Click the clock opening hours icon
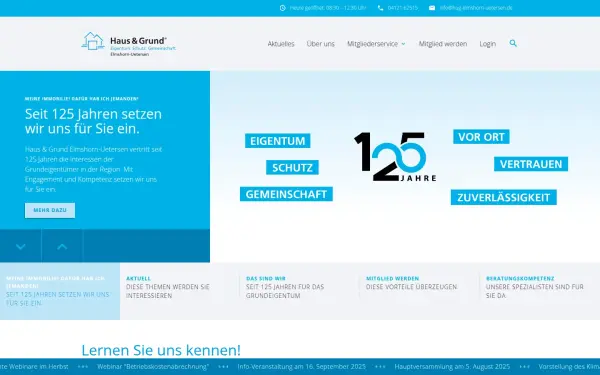 282,8
